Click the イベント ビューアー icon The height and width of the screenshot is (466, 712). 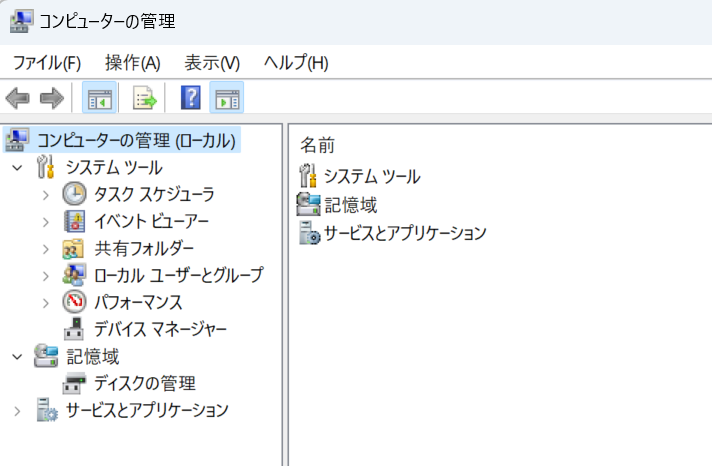click(74, 221)
